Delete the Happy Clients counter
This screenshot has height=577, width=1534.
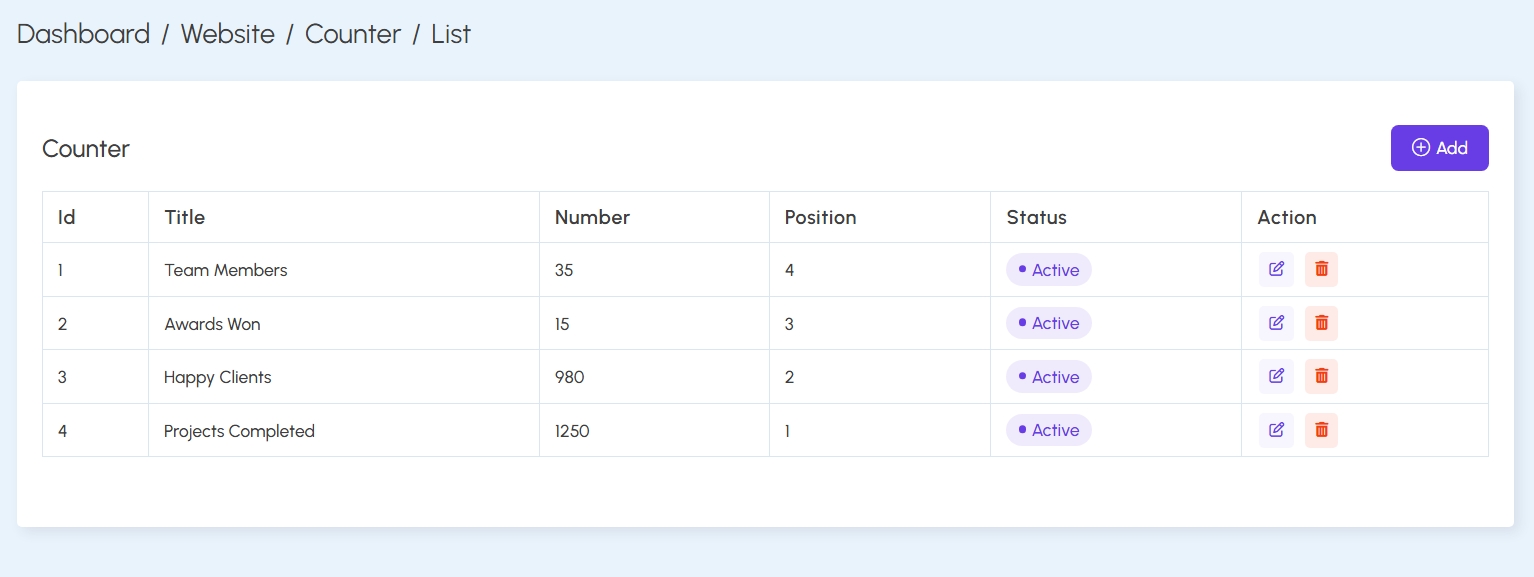(1321, 376)
